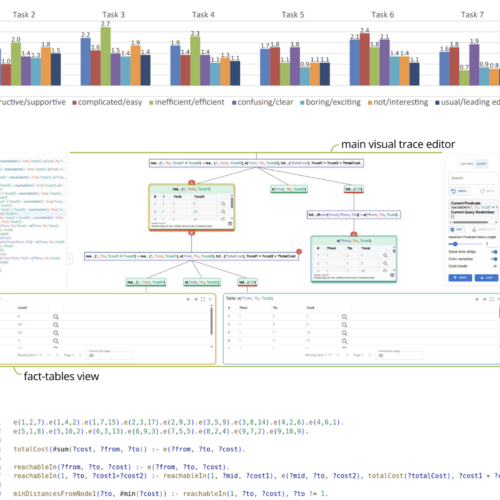The width and height of the screenshot is (500, 500).
Task: Maximize the yellow-bordered fact table
Action: pos(203,299)
